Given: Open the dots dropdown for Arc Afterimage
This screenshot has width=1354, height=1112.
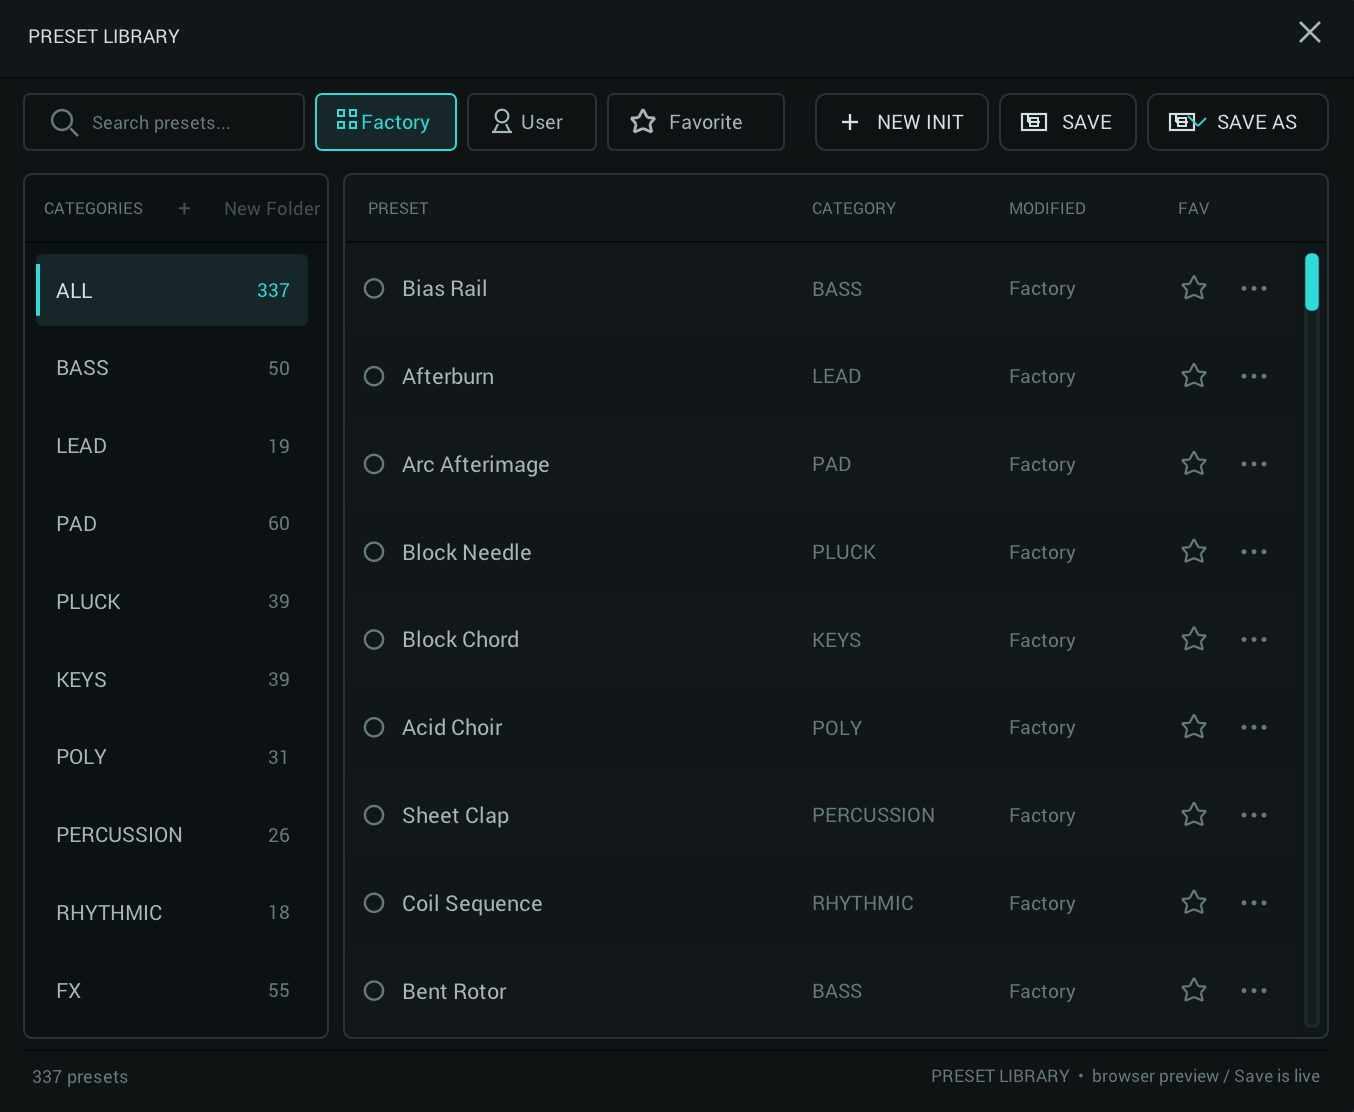Looking at the screenshot, I should pyautogui.click(x=1254, y=464).
